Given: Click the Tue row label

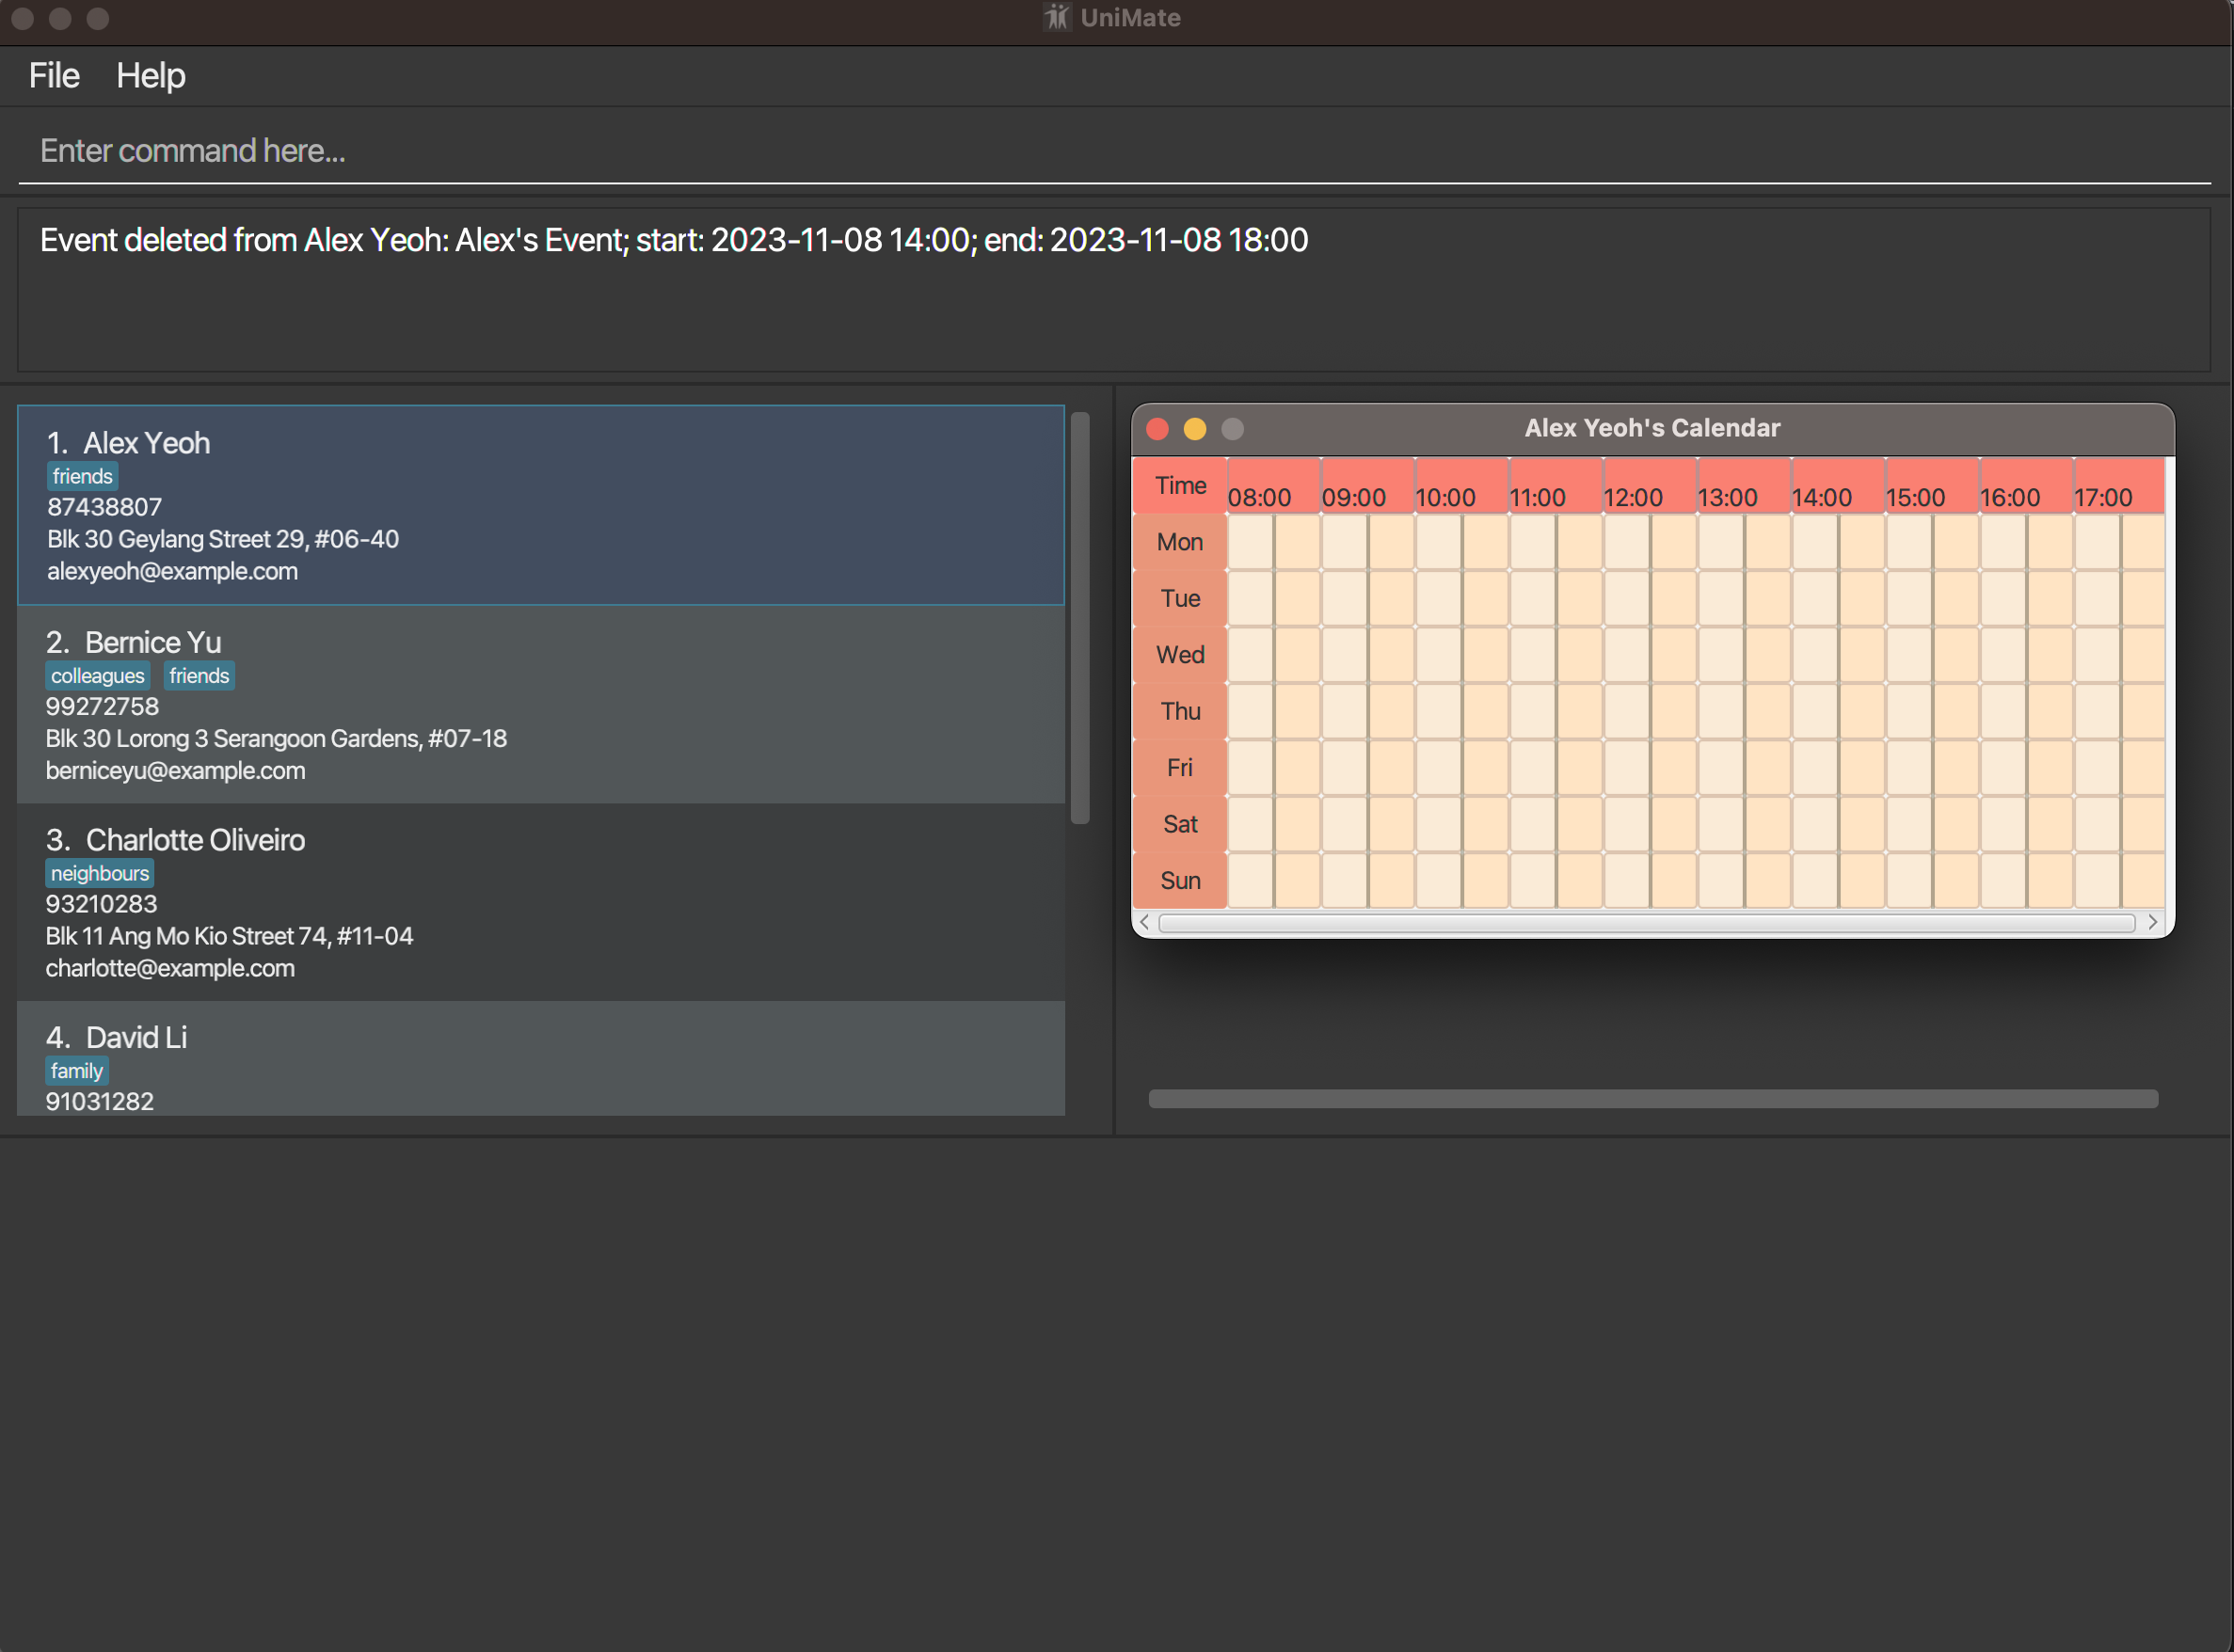Looking at the screenshot, I should click(1180, 598).
